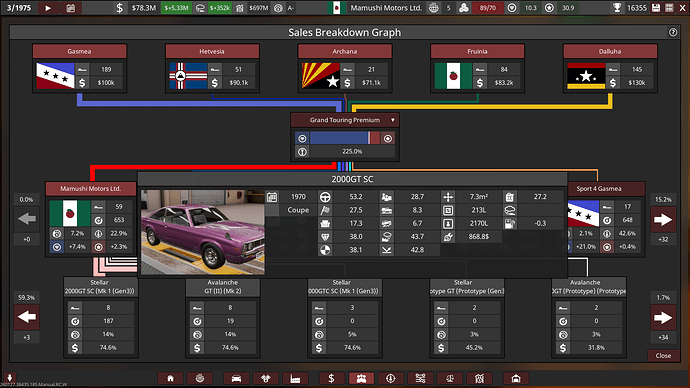Click the trophy score icon

click(x=617, y=8)
